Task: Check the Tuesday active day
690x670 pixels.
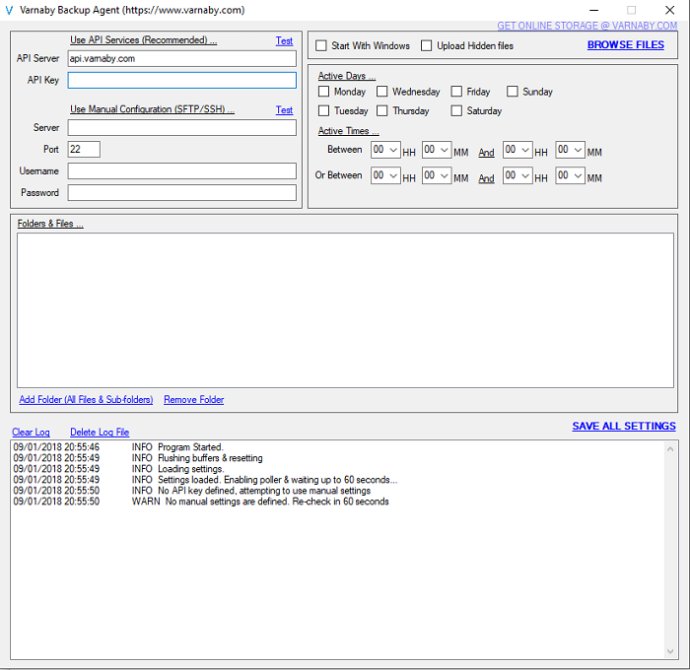Action: pos(323,110)
